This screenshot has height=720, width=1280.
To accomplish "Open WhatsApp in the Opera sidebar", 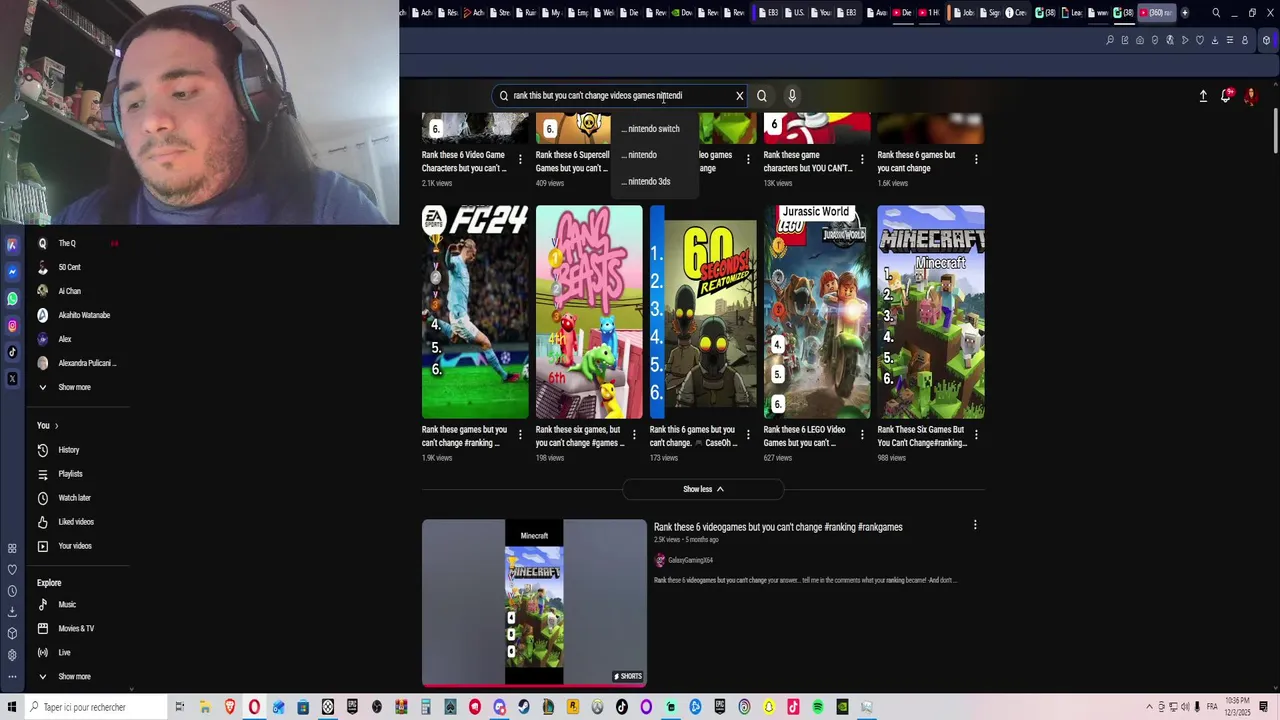I will click(12, 299).
